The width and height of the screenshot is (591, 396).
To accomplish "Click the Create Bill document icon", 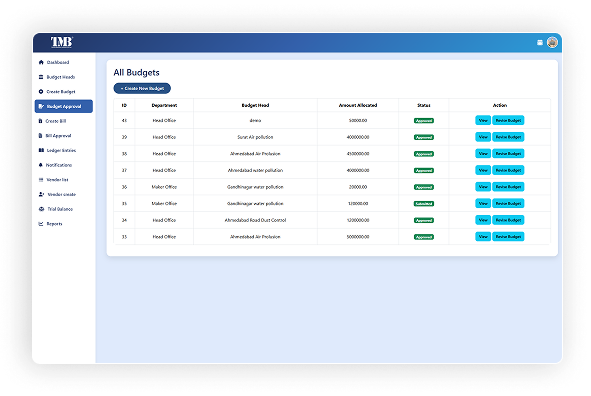I will click(x=40, y=121).
